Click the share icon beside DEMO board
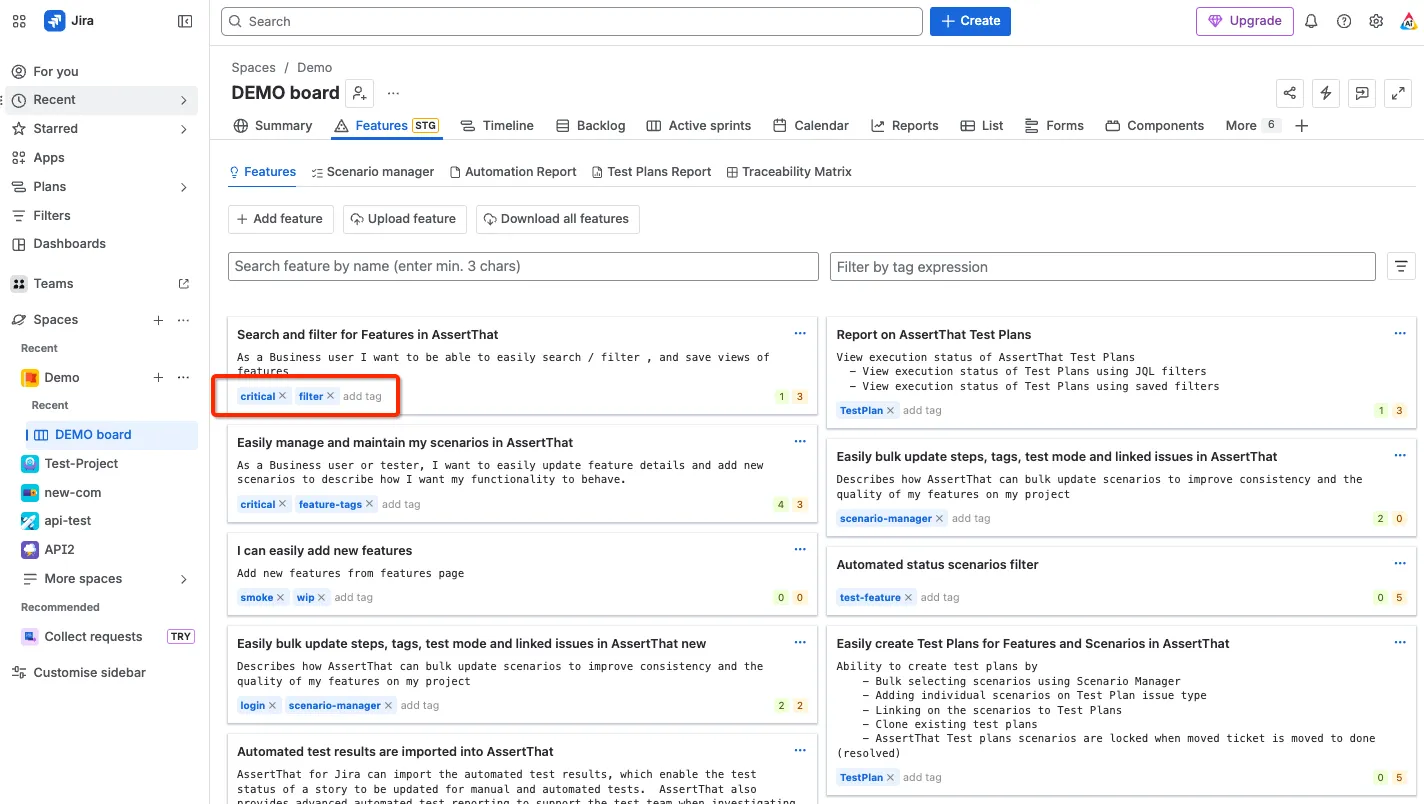 point(1290,93)
